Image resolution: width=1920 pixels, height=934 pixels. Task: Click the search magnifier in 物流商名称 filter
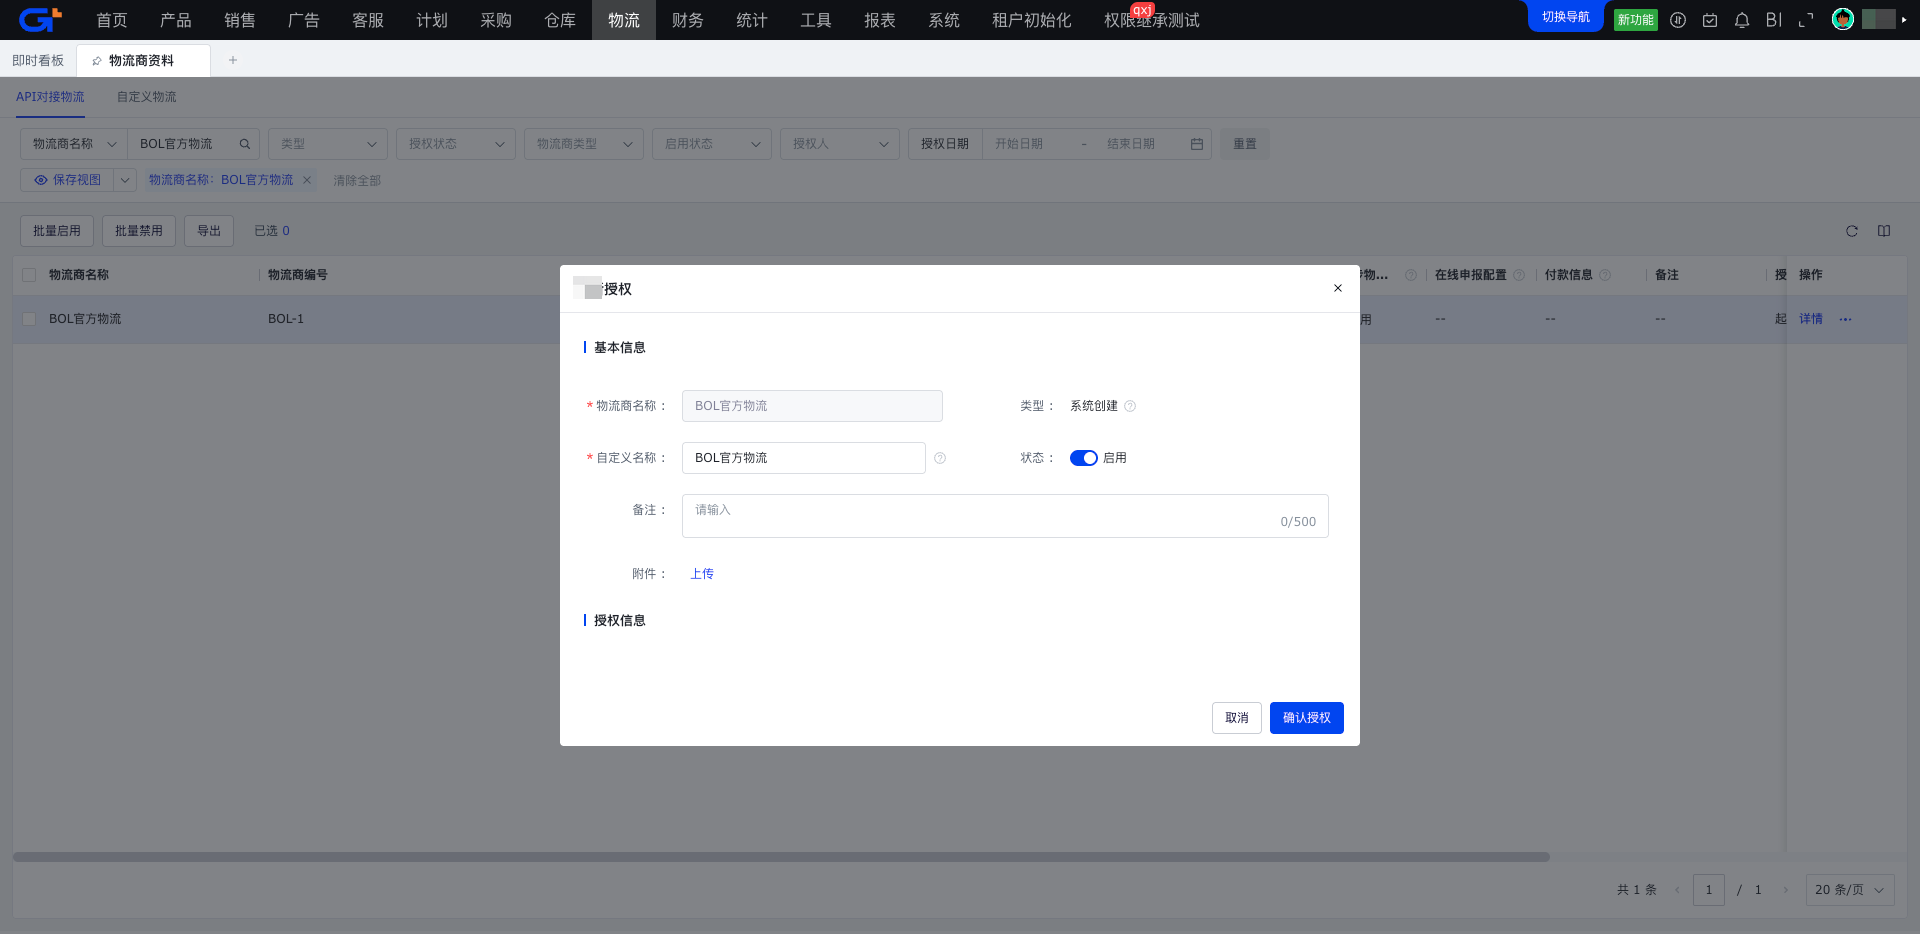(x=244, y=144)
